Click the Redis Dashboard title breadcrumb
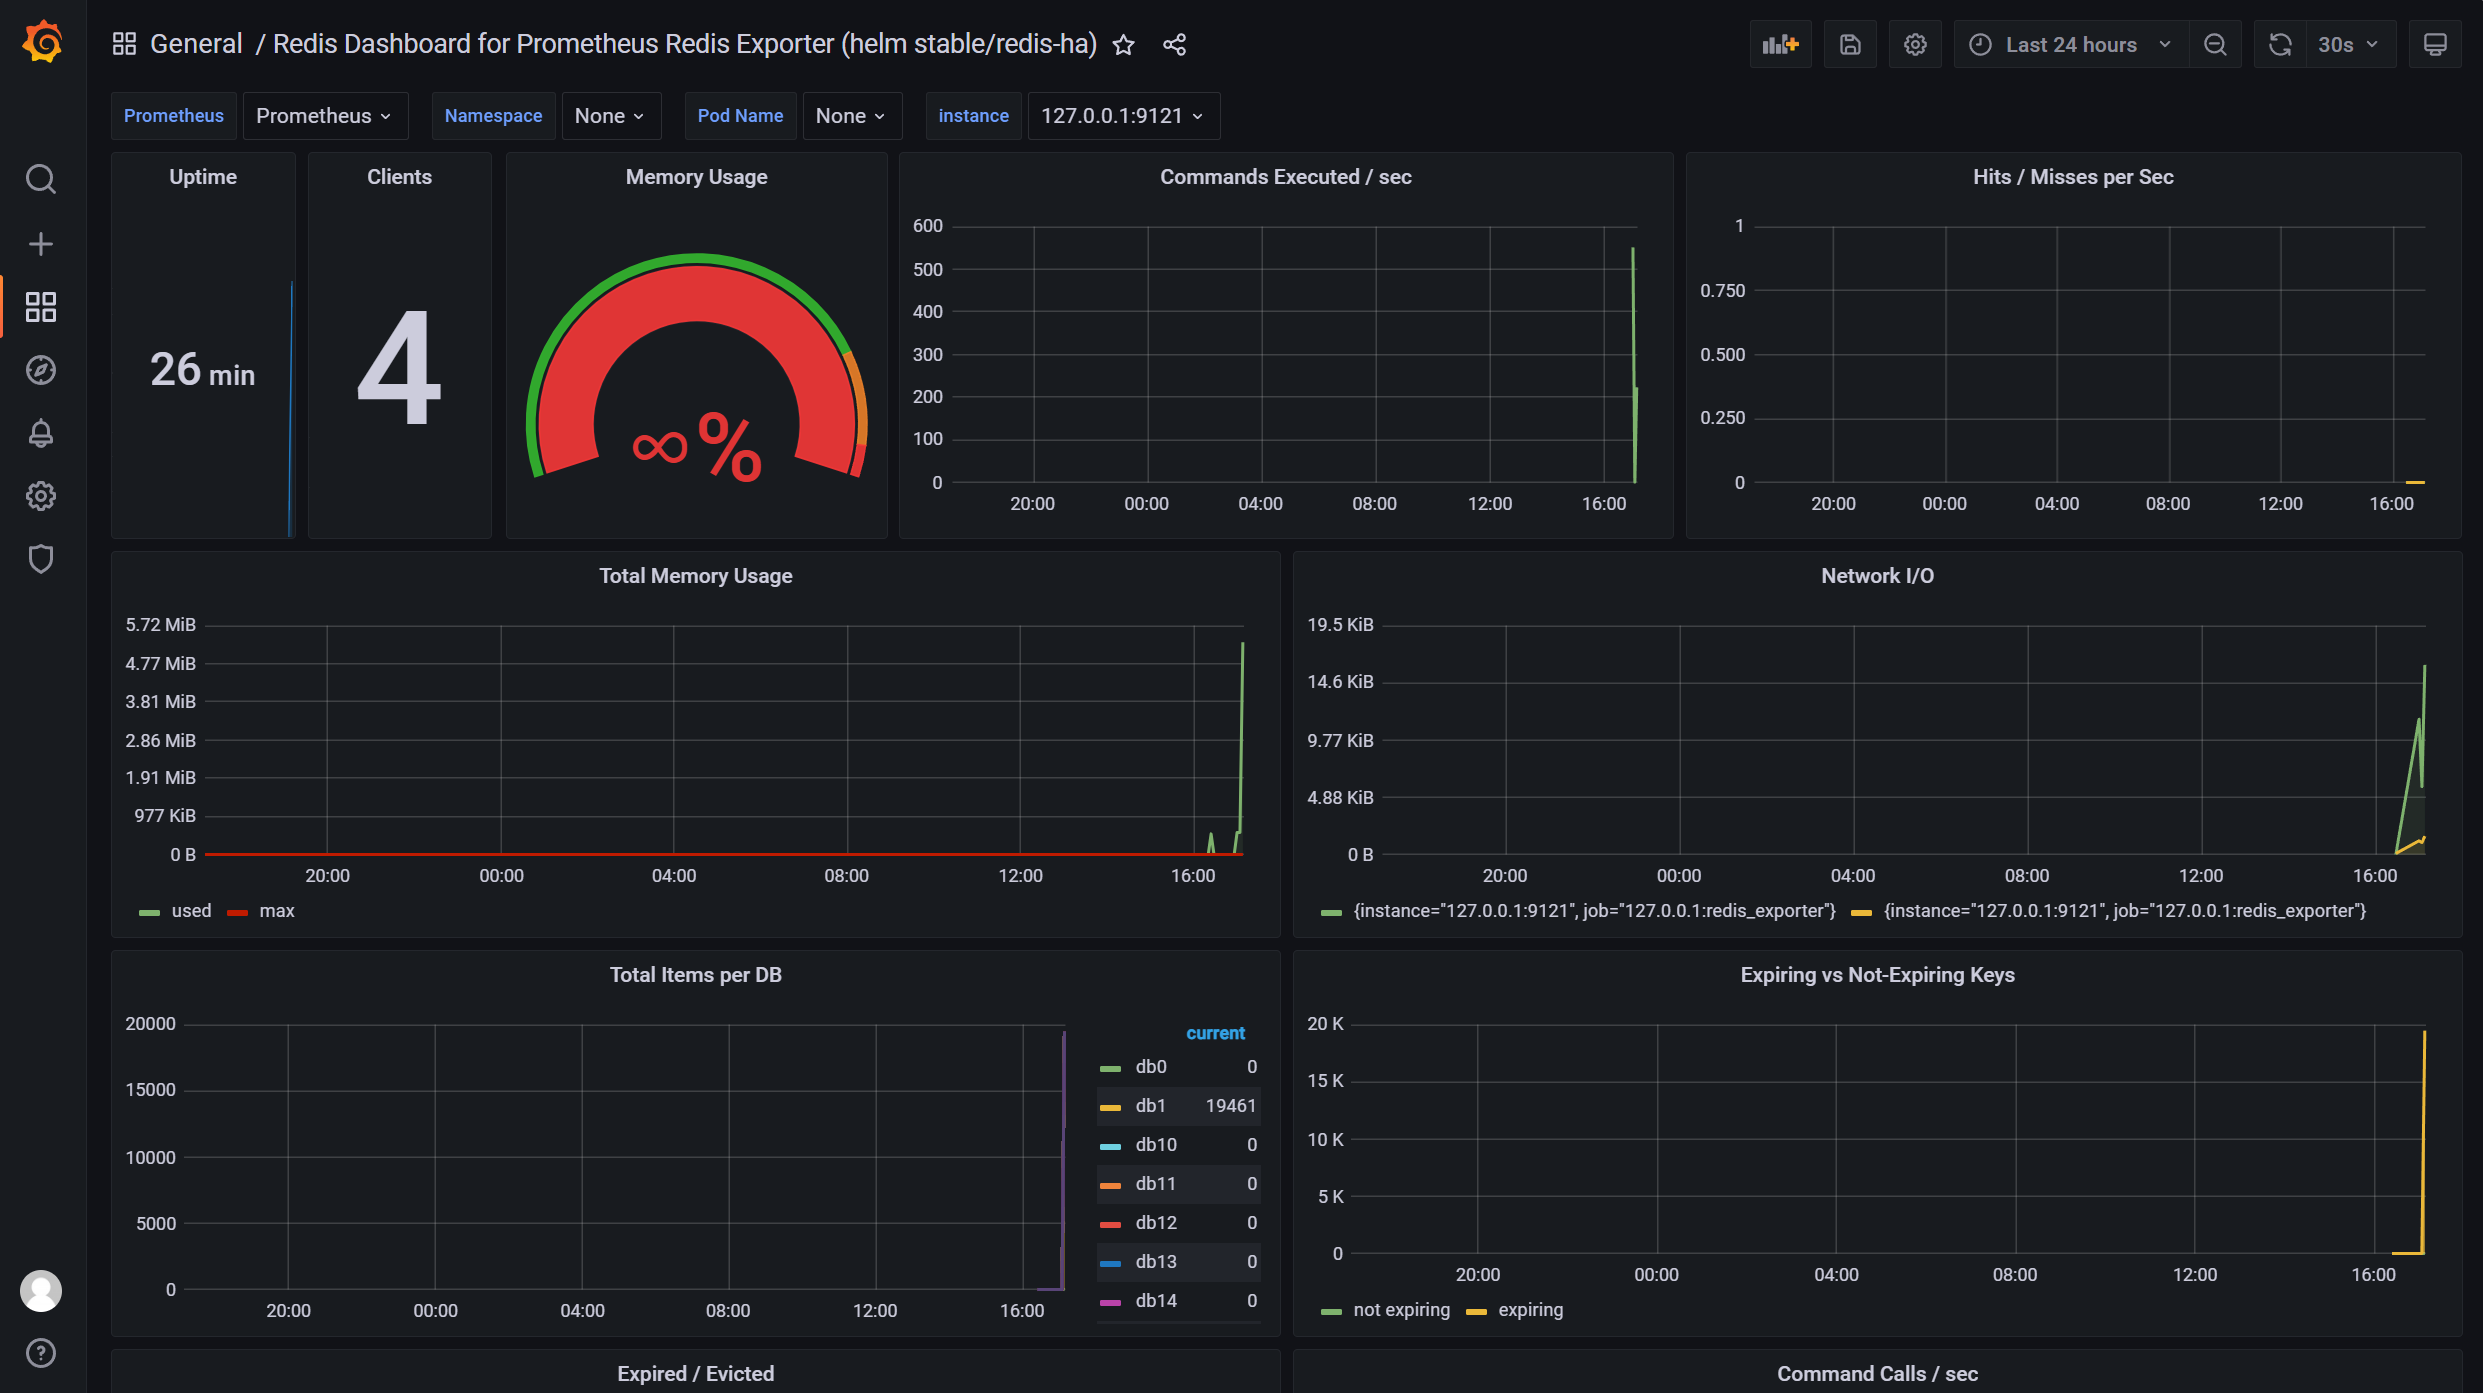The height and width of the screenshot is (1393, 2483). click(x=685, y=44)
